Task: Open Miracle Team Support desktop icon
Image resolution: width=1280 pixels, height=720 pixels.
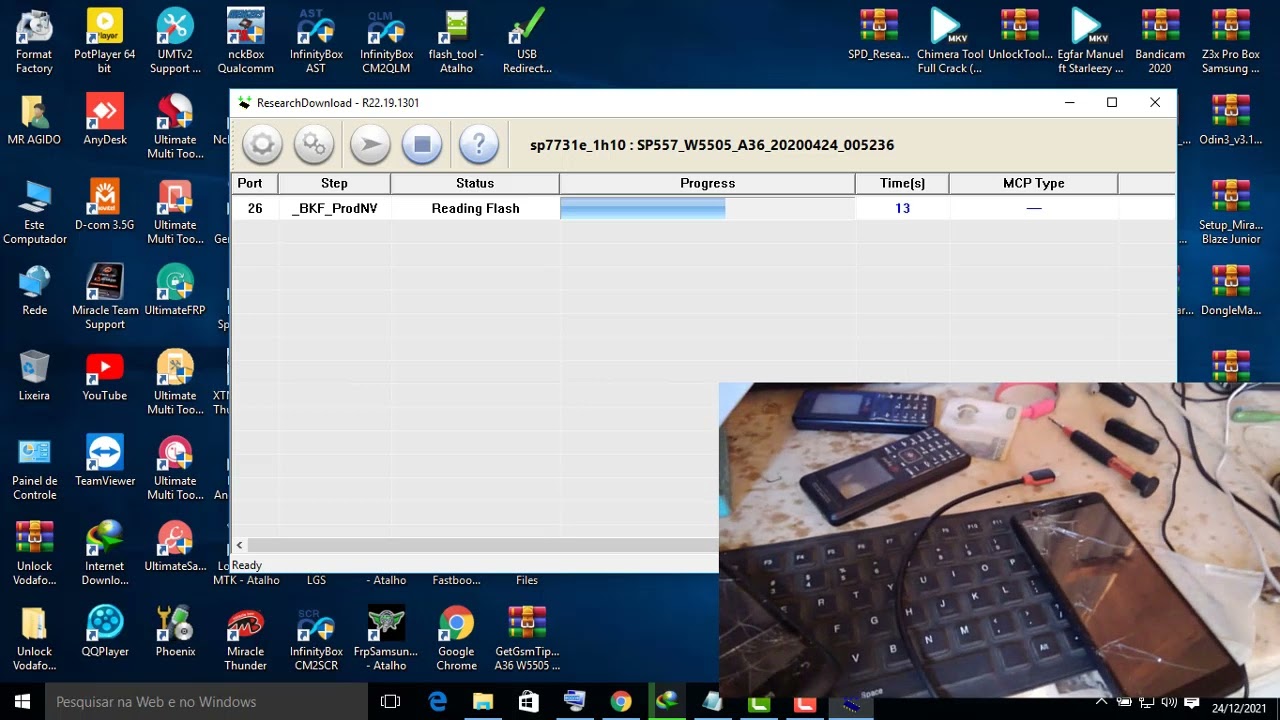Action: tap(104, 297)
